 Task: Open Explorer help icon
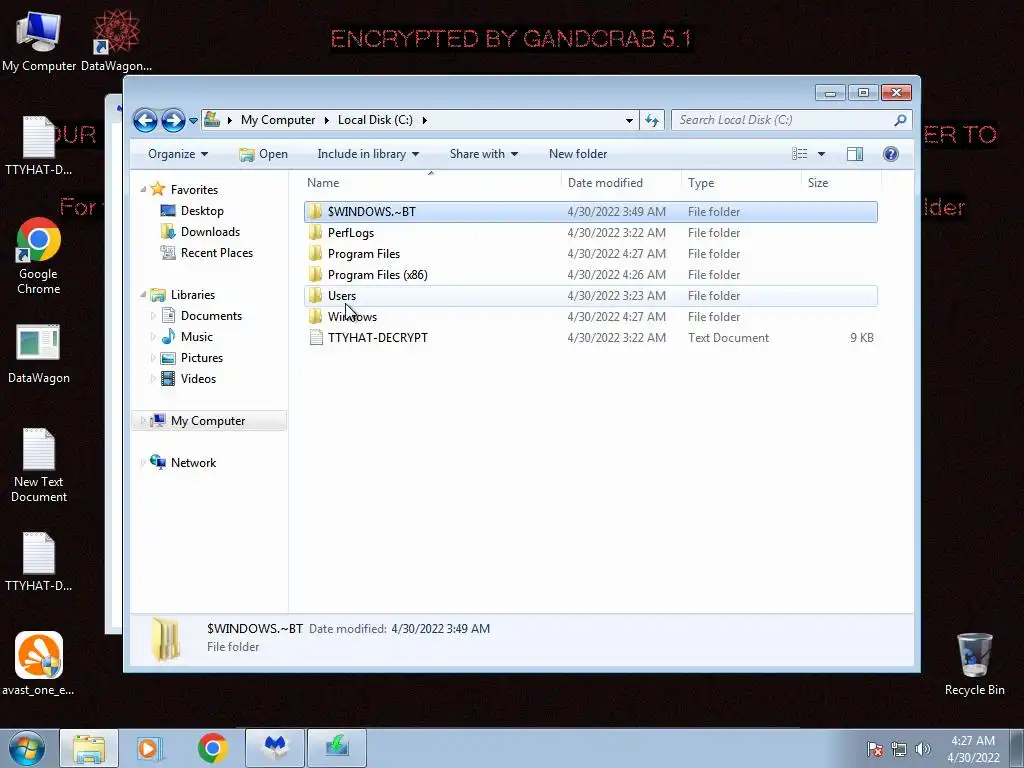(891, 154)
